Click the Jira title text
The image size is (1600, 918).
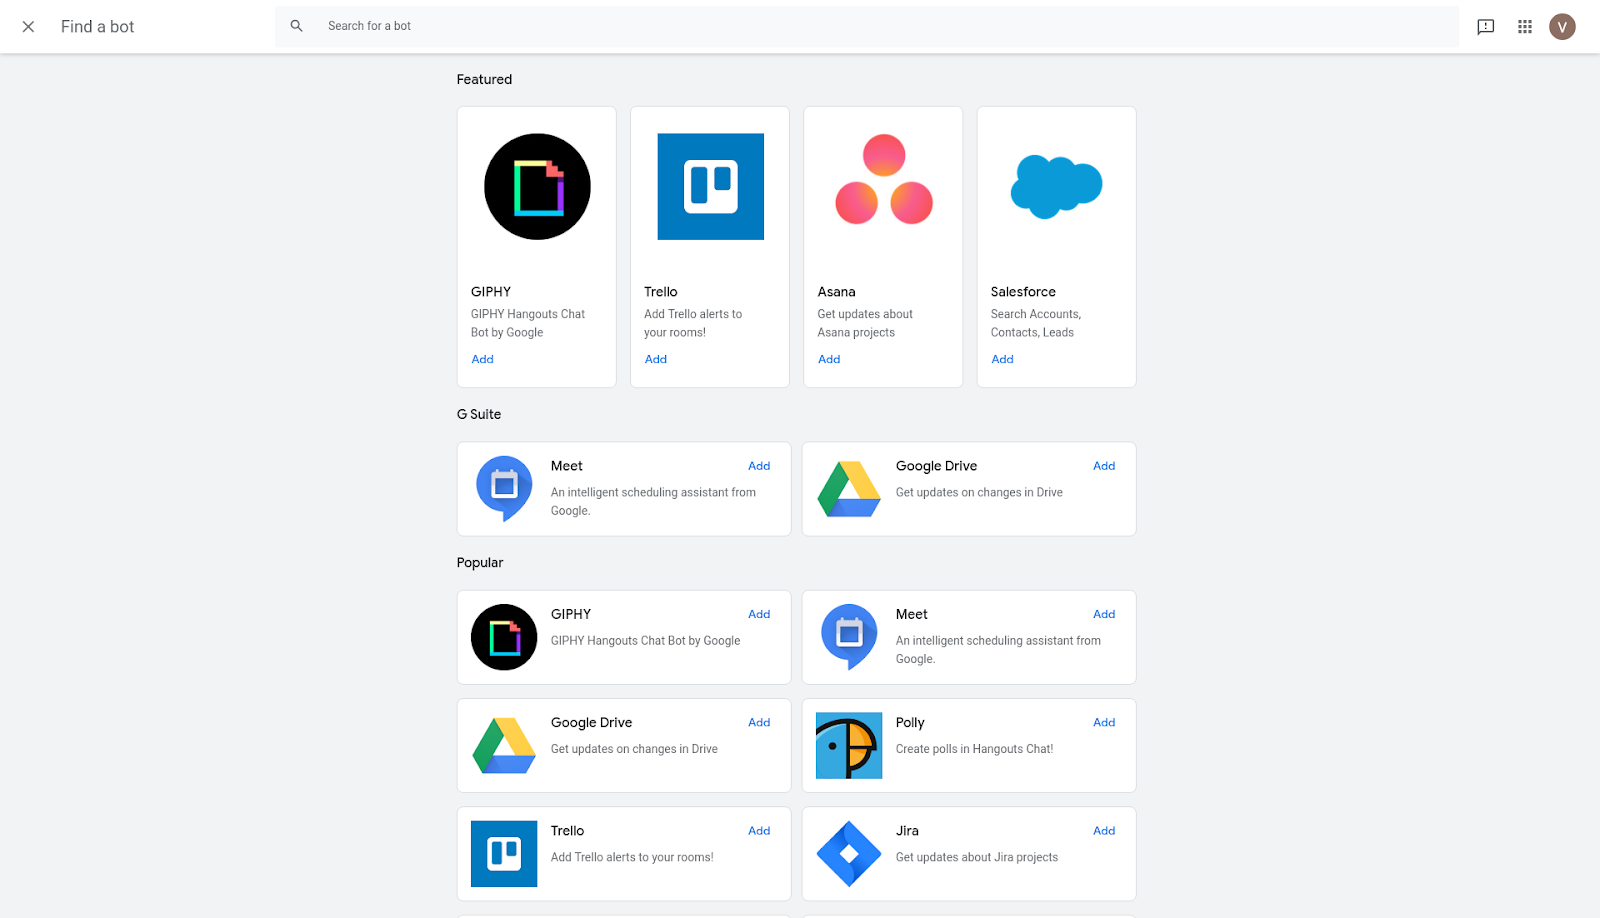click(907, 831)
